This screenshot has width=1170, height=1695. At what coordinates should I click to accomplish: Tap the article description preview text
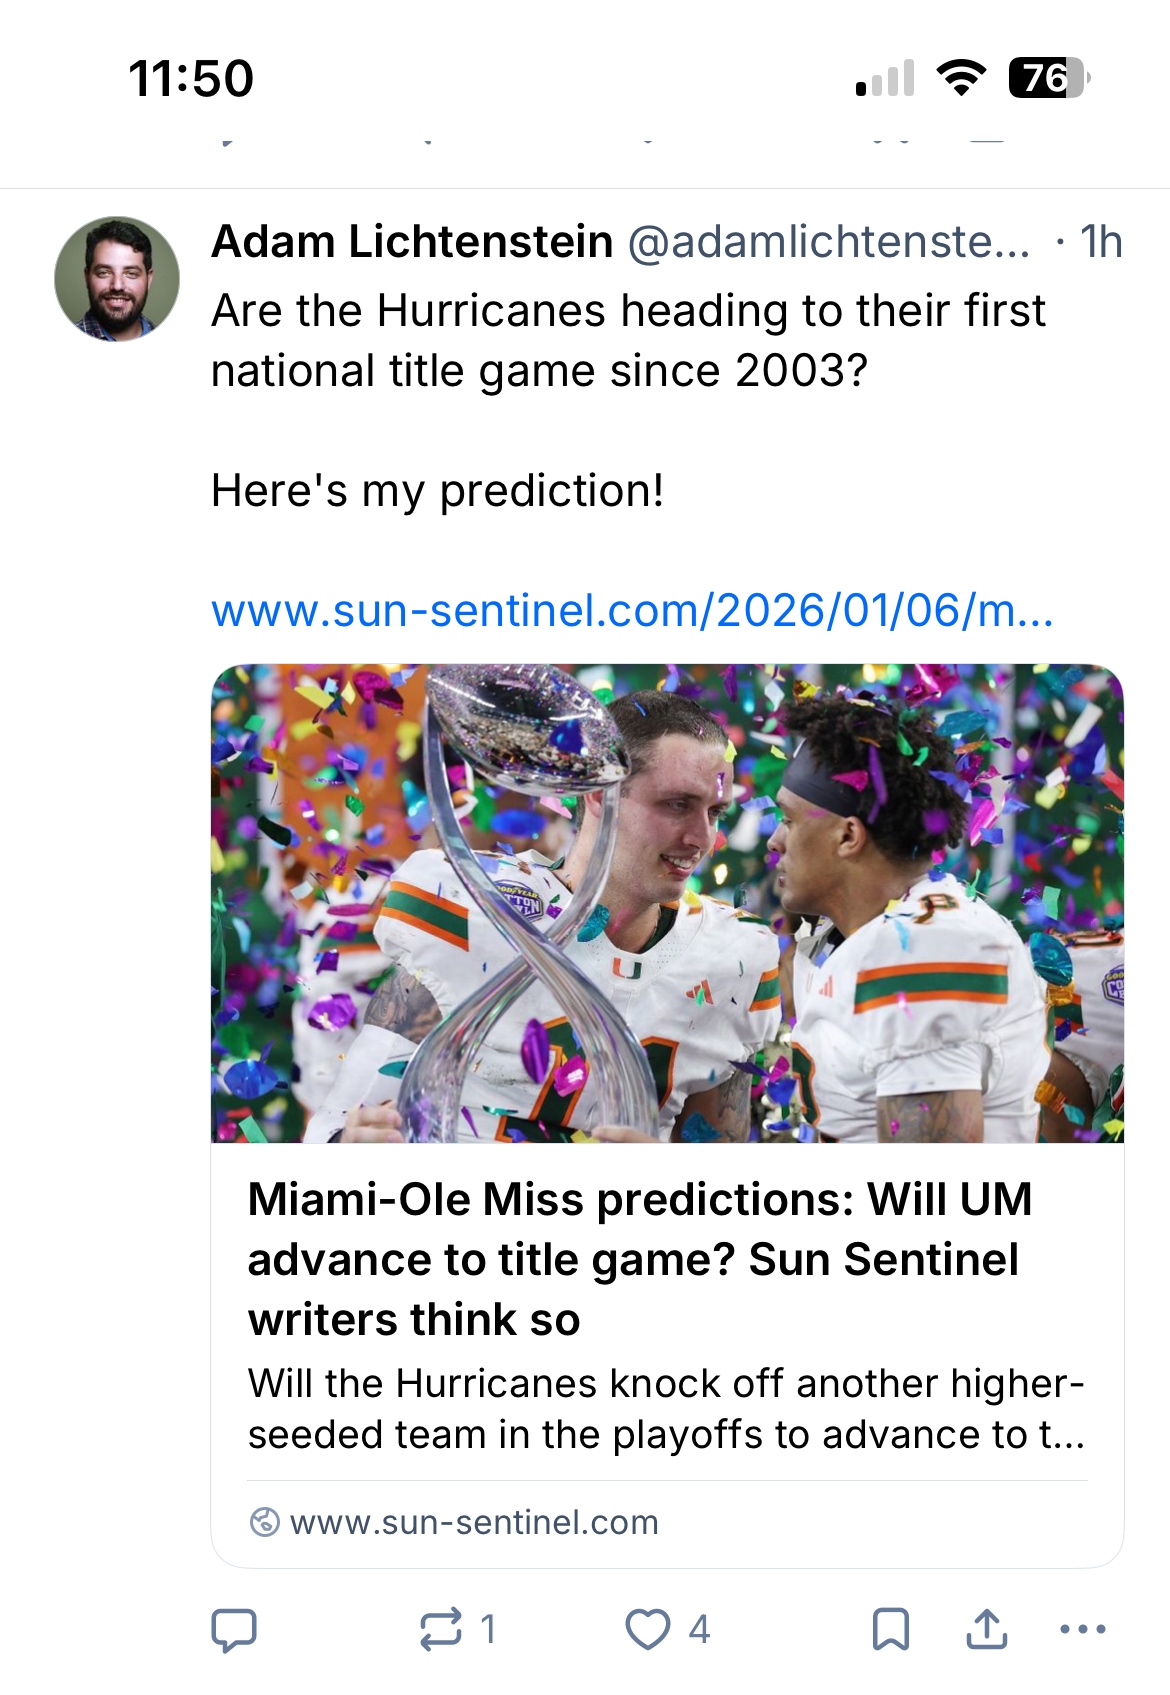(x=666, y=1408)
